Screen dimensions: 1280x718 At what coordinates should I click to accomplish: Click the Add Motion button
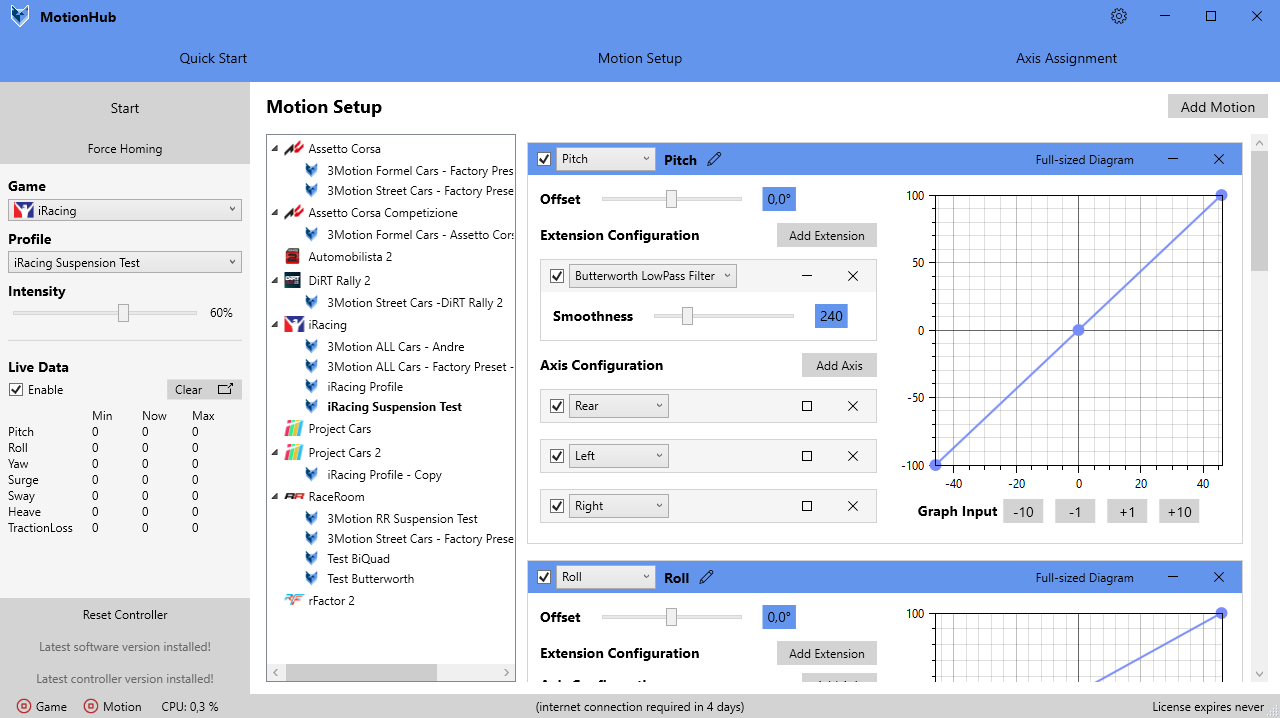tap(1217, 107)
